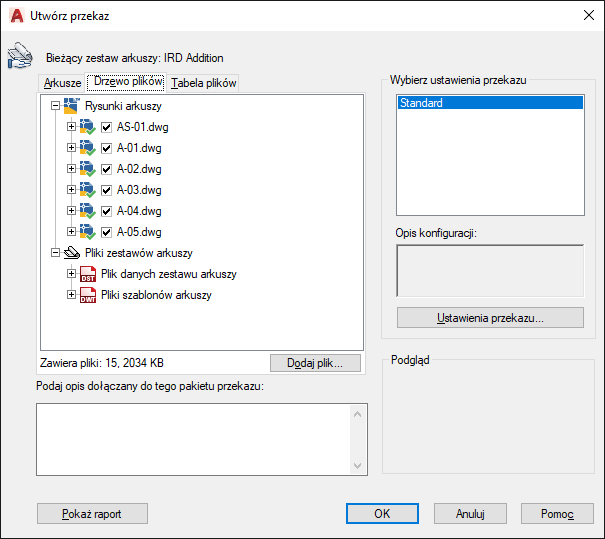The width and height of the screenshot is (605, 539).
Task: Select the Rysunki arkuszy label
Action: [x=123, y=106]
